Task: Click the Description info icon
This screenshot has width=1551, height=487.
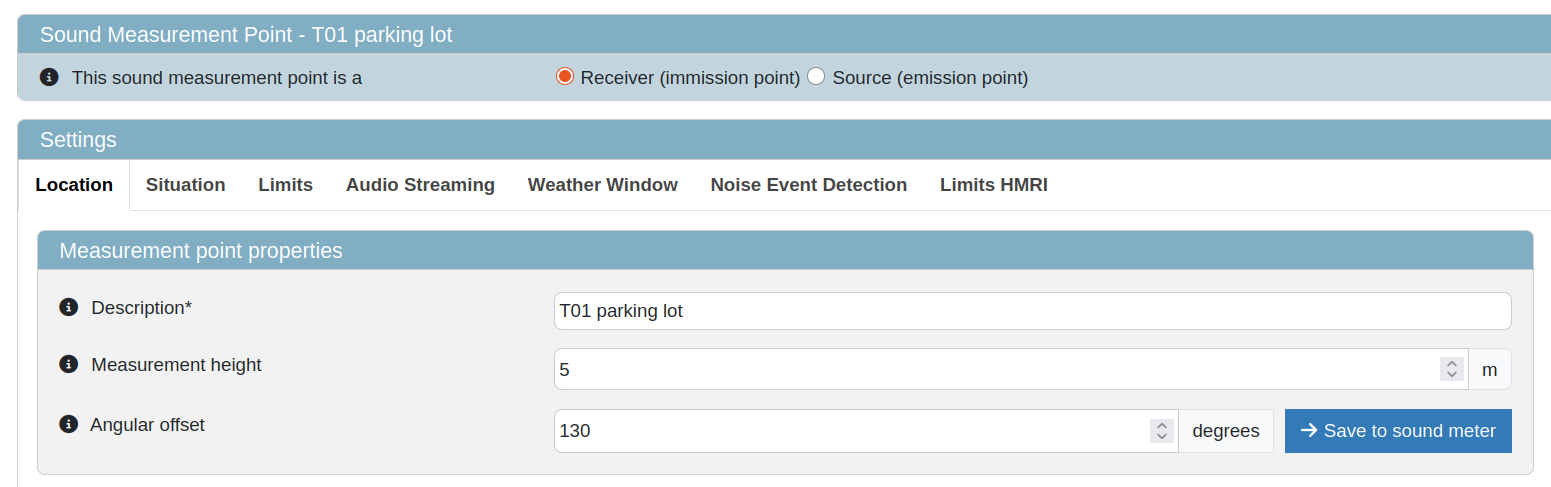Action: click(68, 308)
